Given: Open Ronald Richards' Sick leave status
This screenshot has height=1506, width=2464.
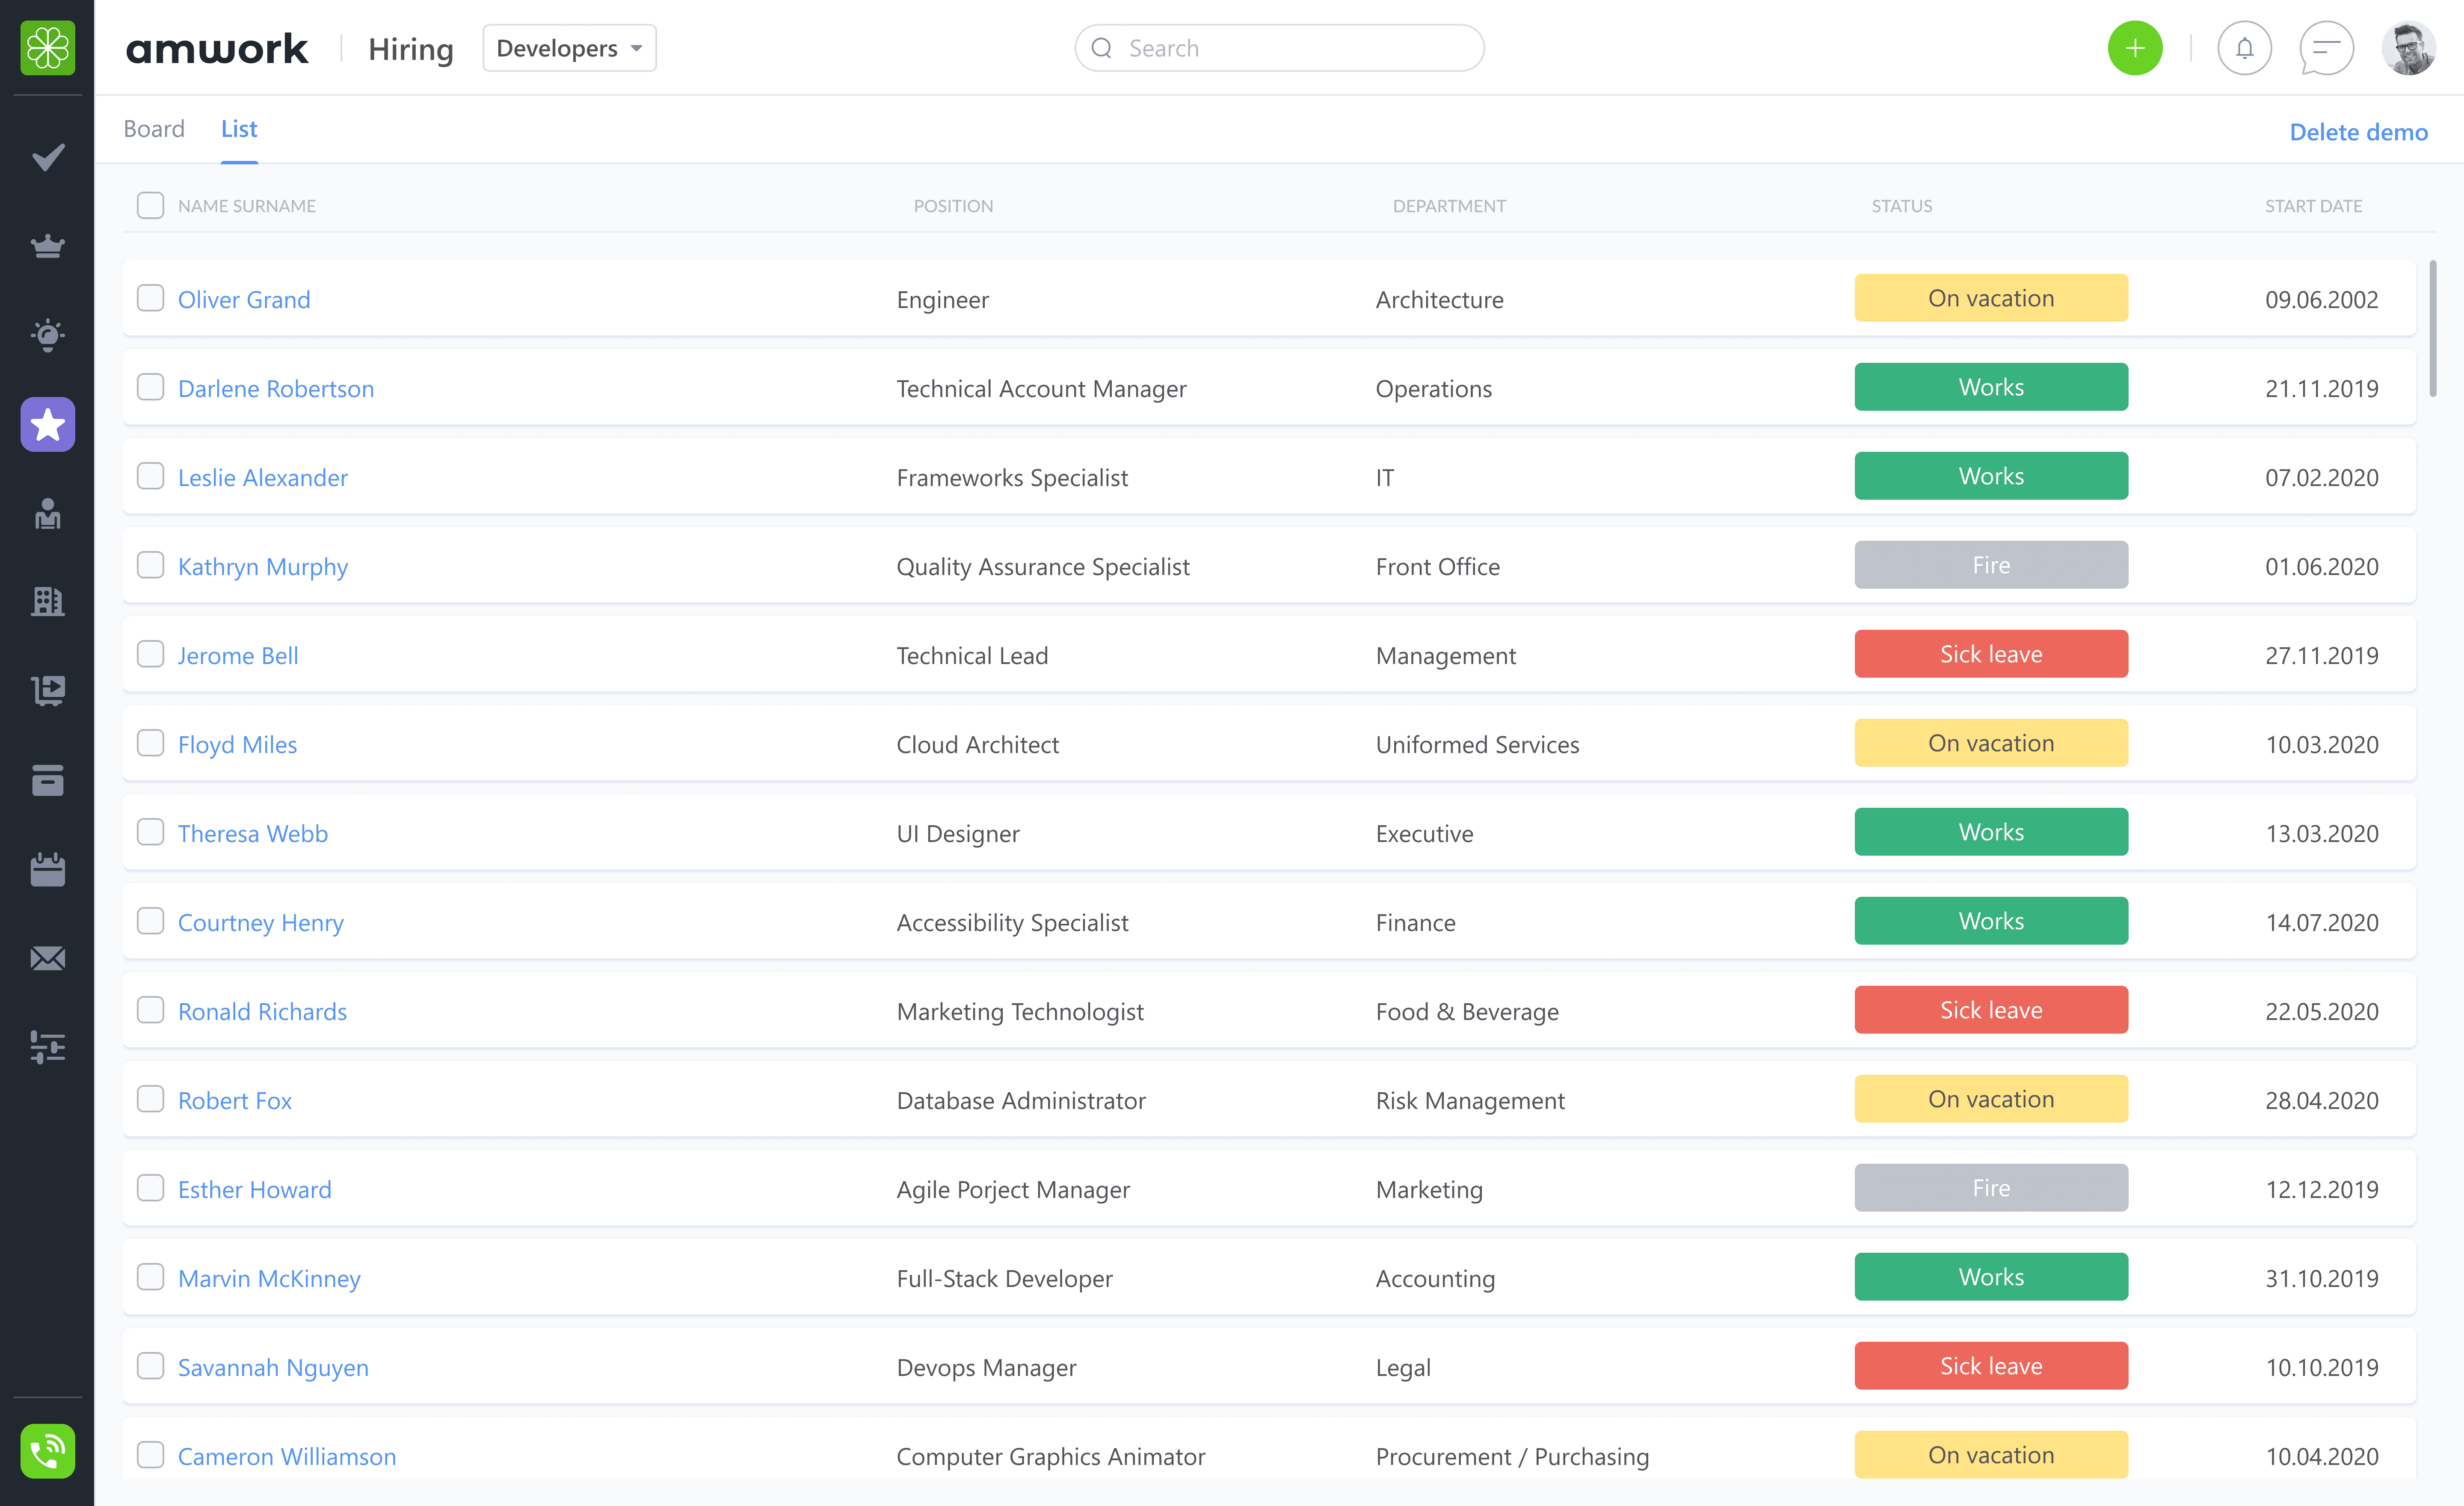Looking at the screenshot, I should [x=1991, y=1010].
